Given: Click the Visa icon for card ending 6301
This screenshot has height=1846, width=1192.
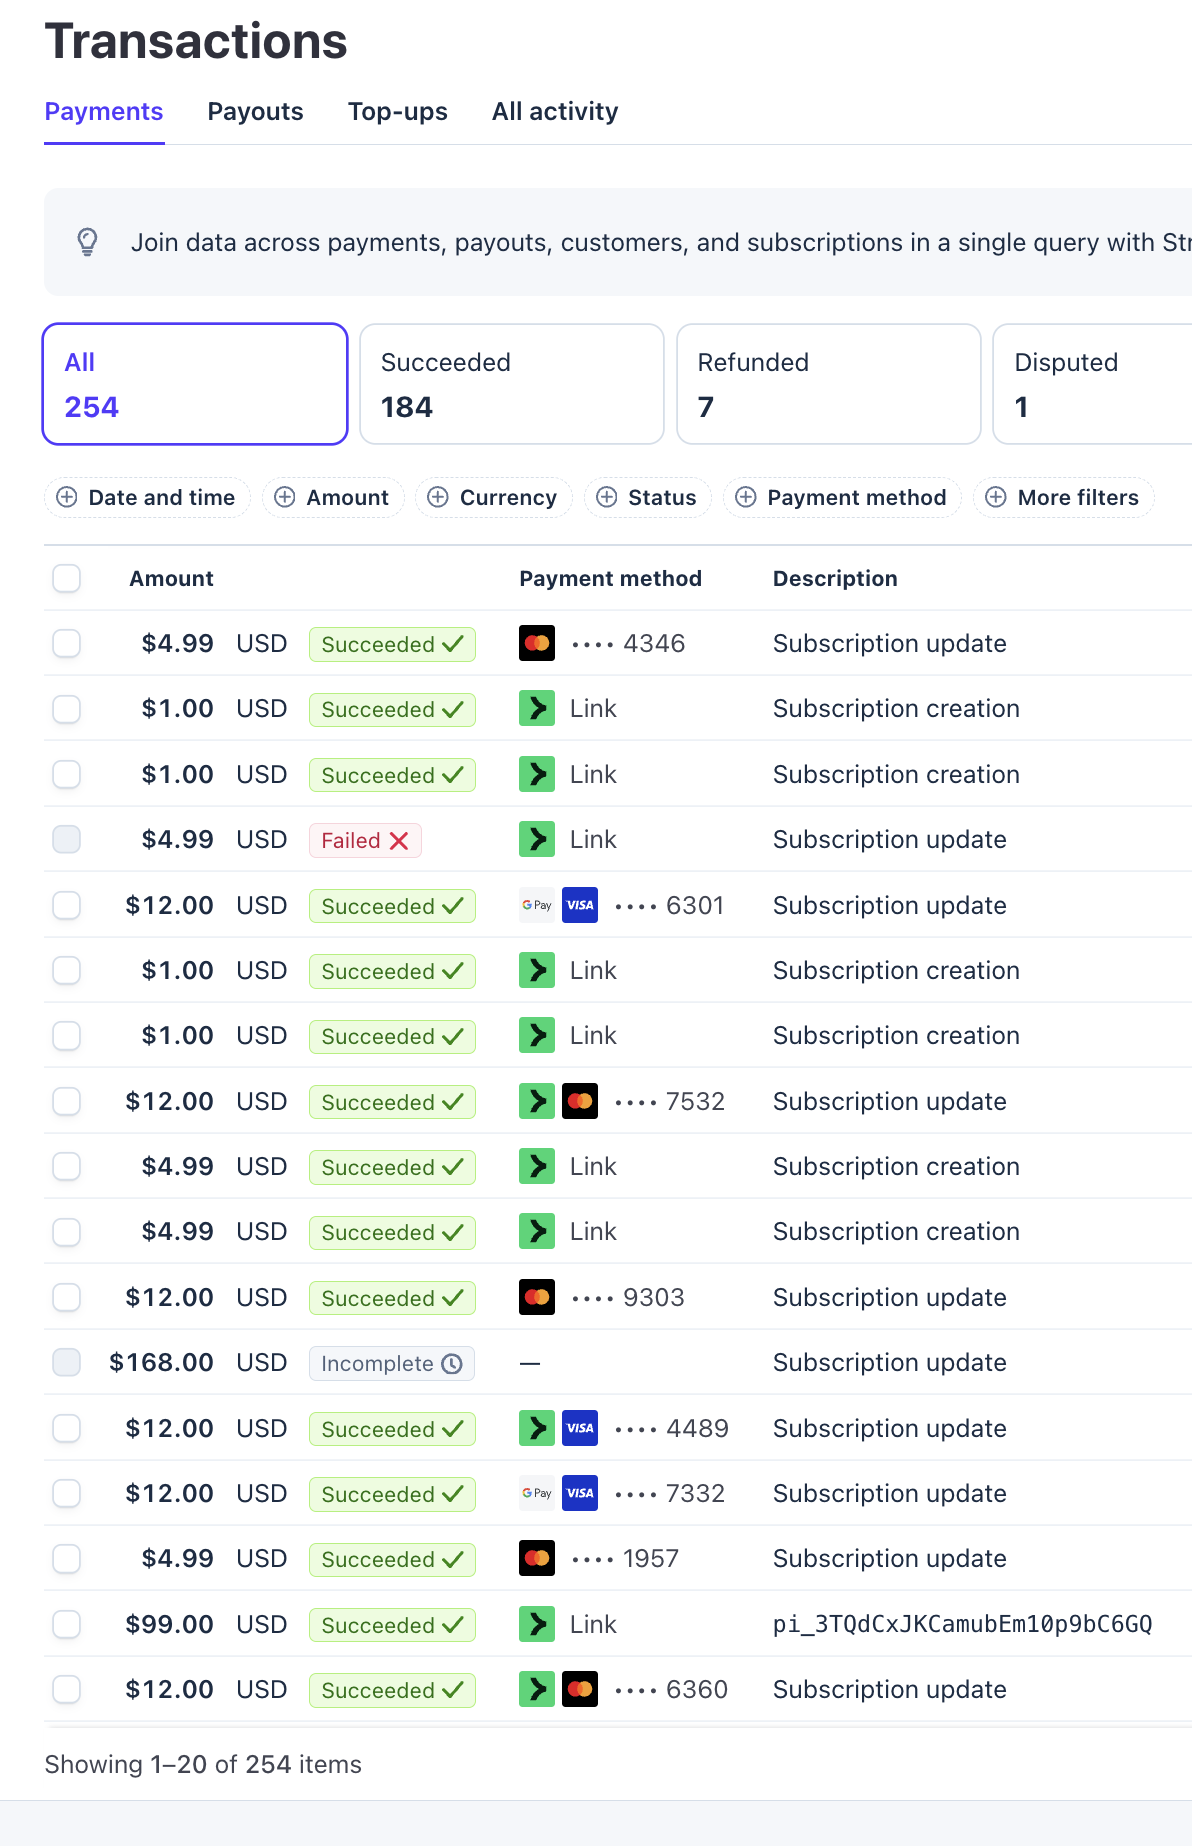Looking at the screenshot, I should (580, 905).
